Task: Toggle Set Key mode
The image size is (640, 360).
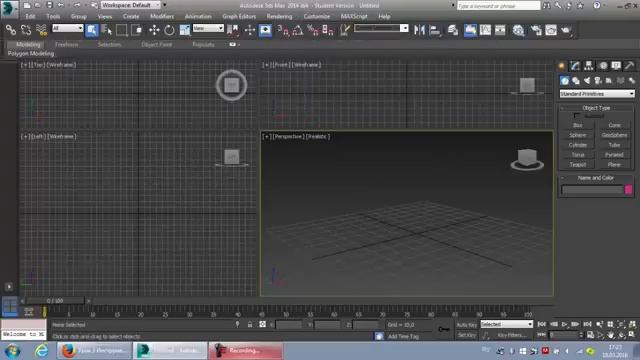Action: [x=467, y=335]
